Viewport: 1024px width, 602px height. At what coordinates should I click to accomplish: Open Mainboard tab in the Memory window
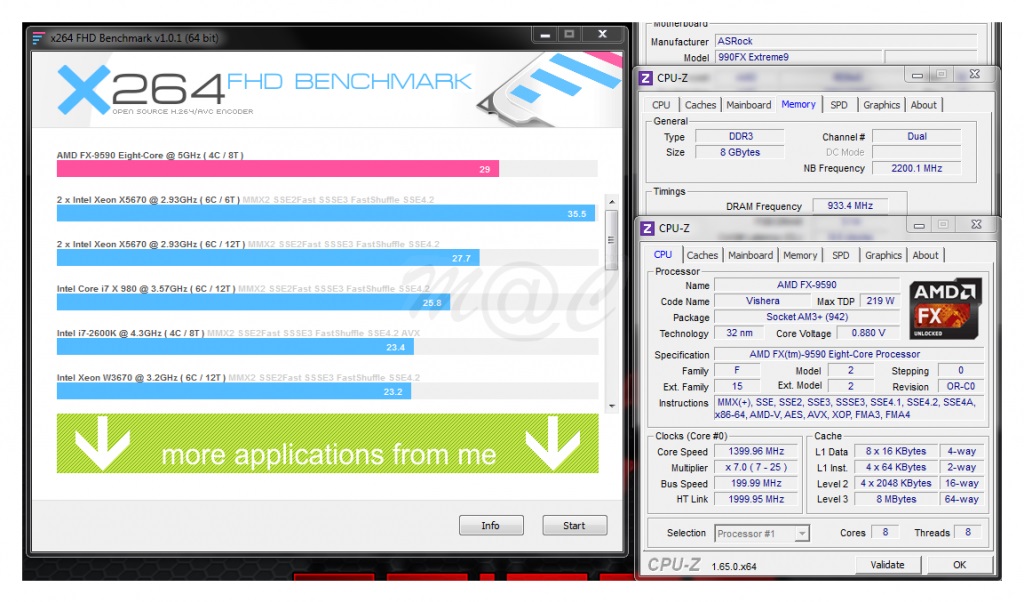pyautogui.click(x=748, y=105)
